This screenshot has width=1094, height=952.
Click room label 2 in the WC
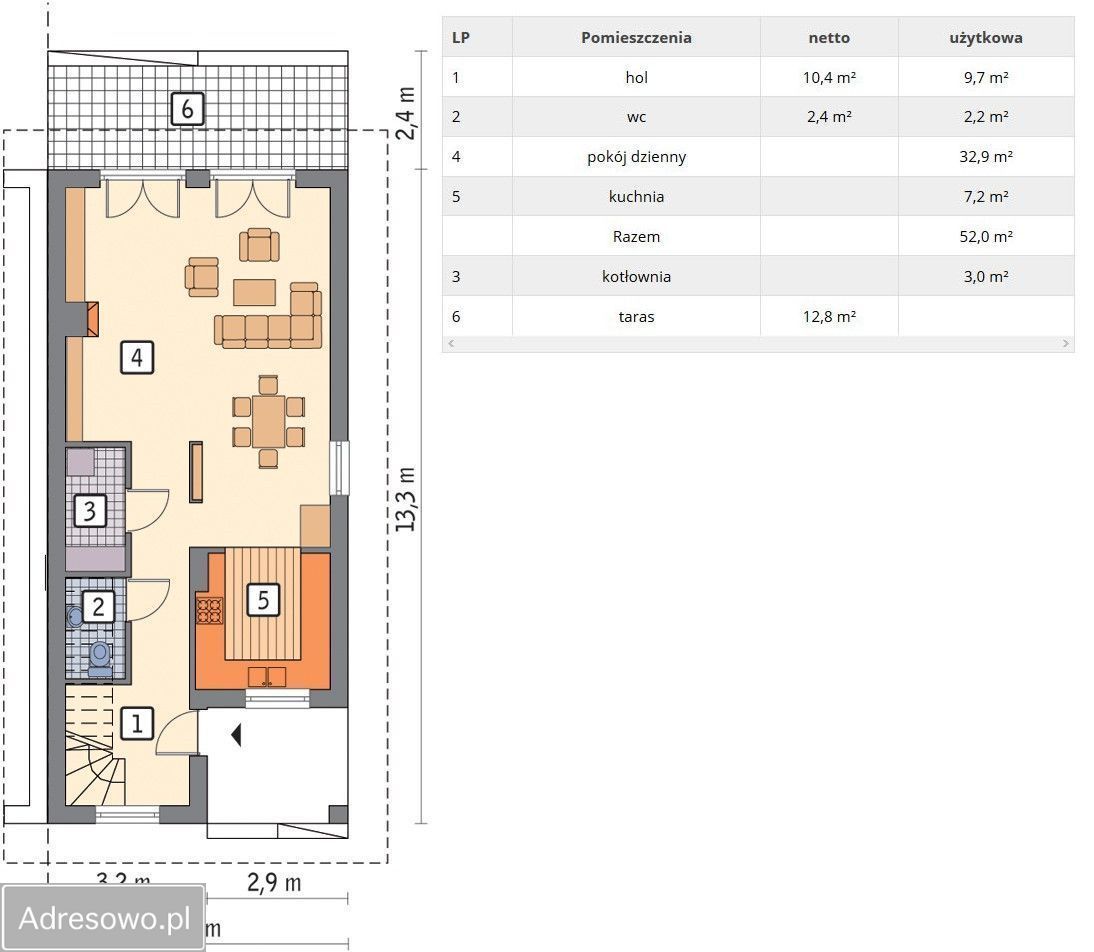[x=98, y=607]
